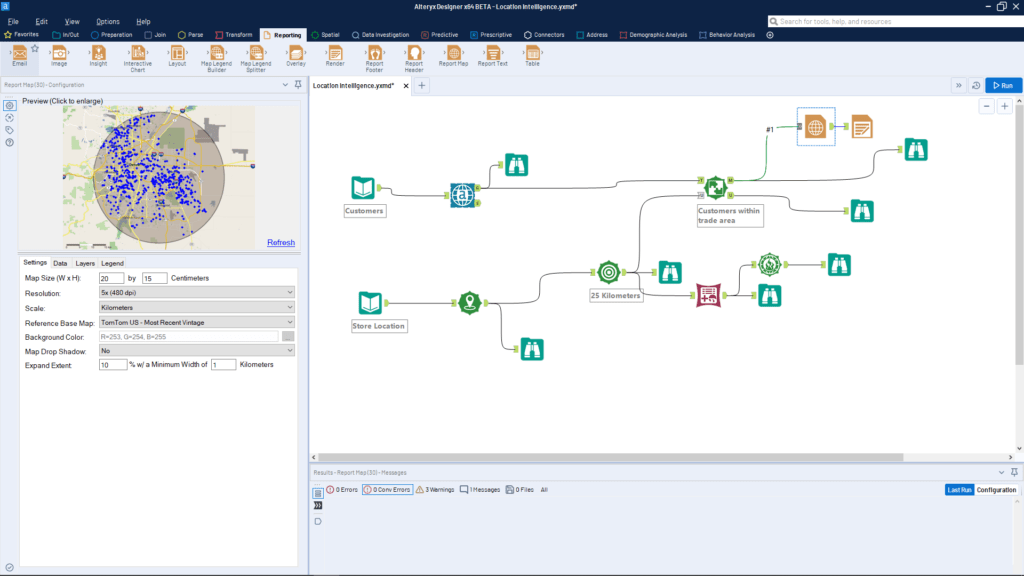Click the 25 Kilometers trade area node
Viewport: 1024px width, 576px height.
tap(608, 272)
